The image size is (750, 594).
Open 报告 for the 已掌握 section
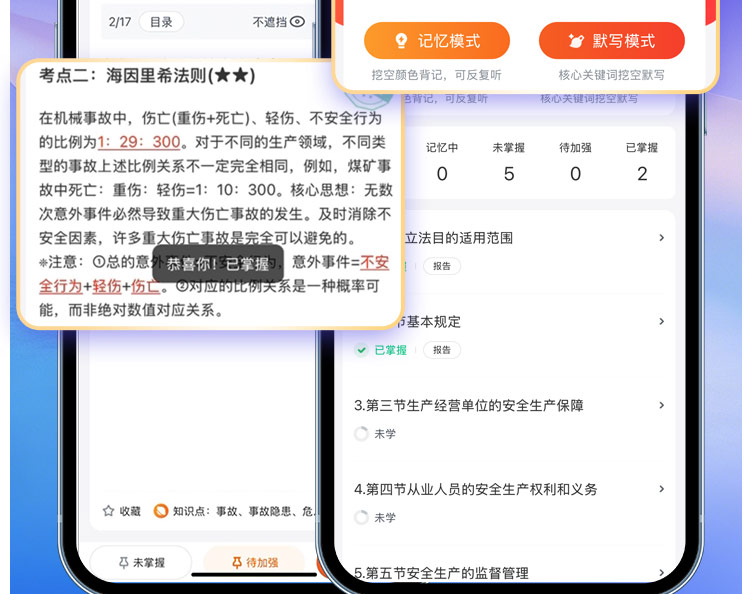pos(441,350)
